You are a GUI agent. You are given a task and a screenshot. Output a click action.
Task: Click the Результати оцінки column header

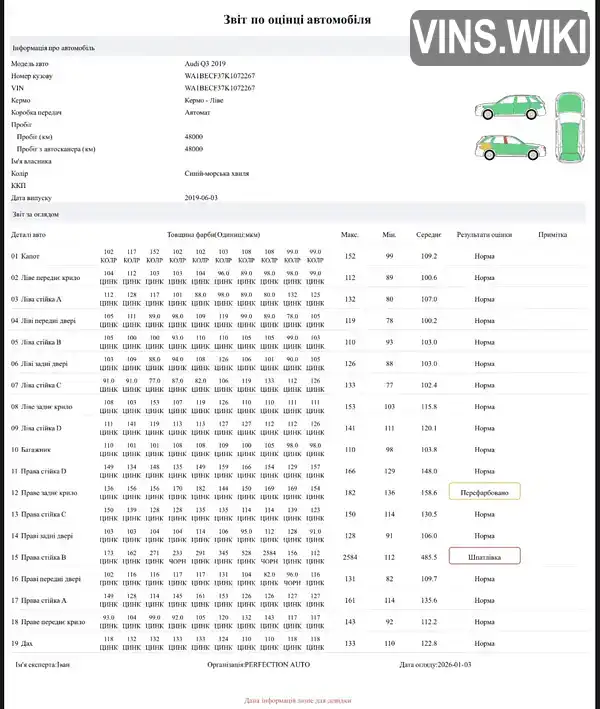(x=484, y=235)
